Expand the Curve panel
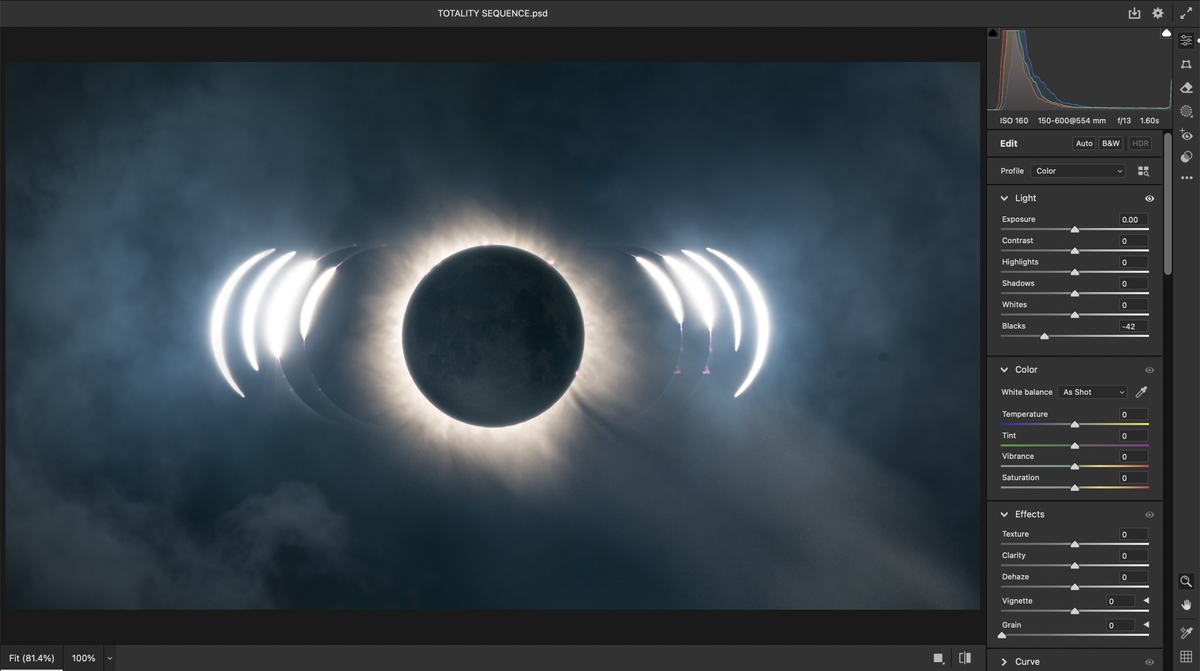 1004,662
